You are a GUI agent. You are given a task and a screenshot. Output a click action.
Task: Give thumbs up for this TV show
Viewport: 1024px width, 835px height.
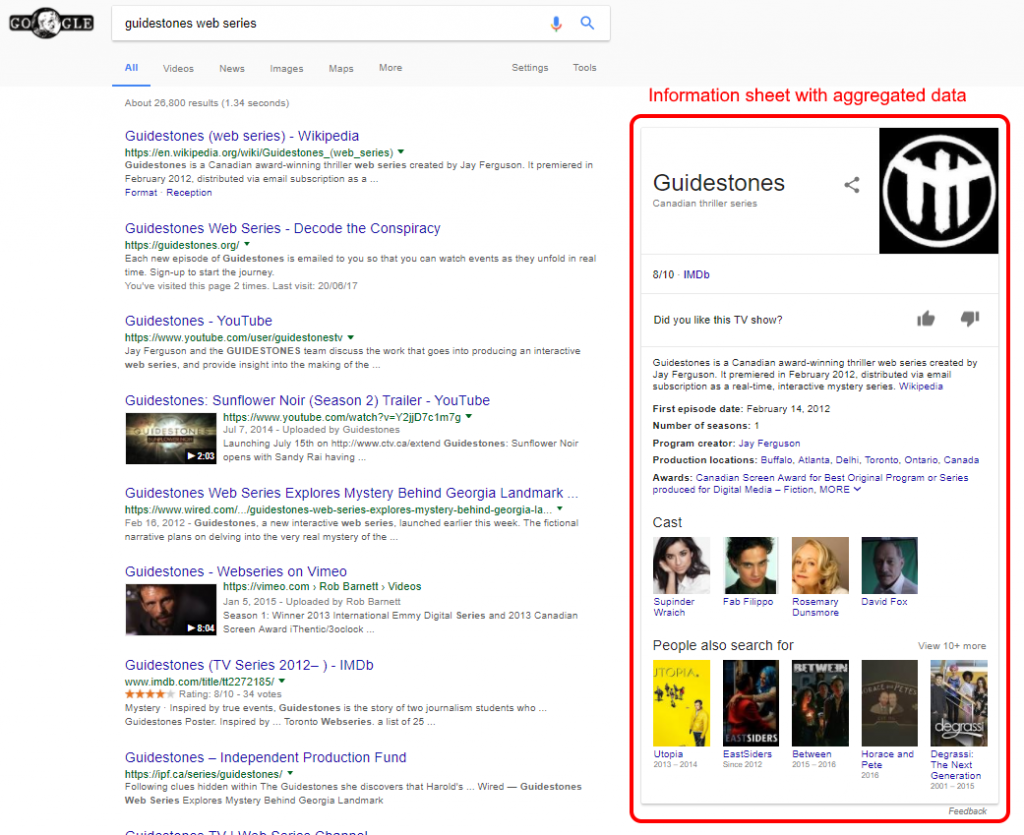click(x=925, y=319)
